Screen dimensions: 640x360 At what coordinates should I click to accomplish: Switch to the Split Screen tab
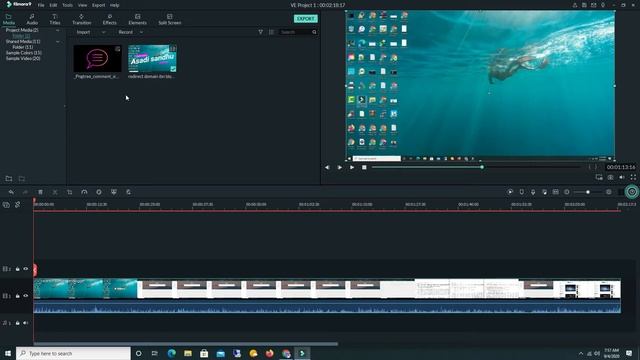tap(170, 19)
